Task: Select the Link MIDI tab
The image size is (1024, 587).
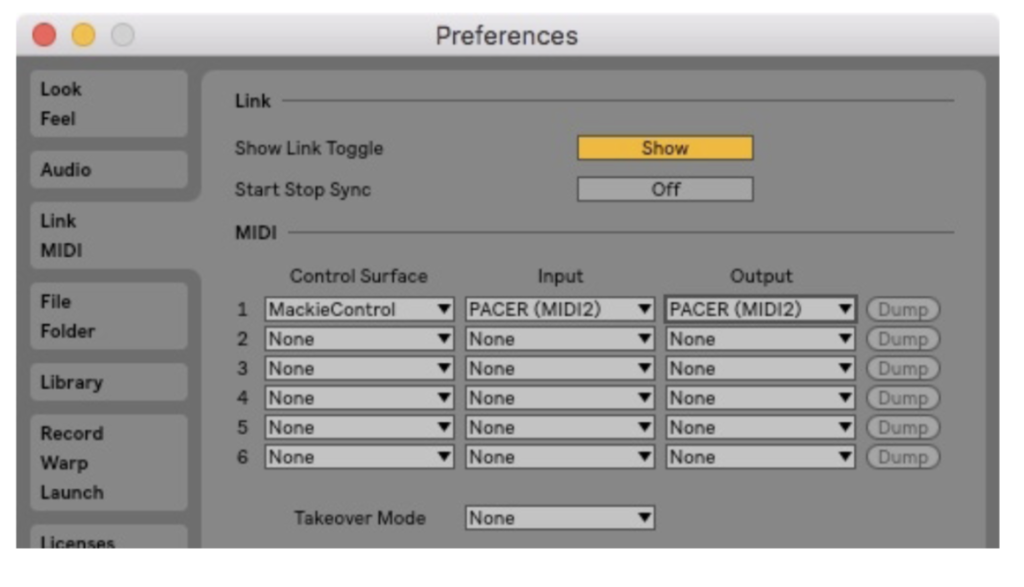Action: pos(108,235)
